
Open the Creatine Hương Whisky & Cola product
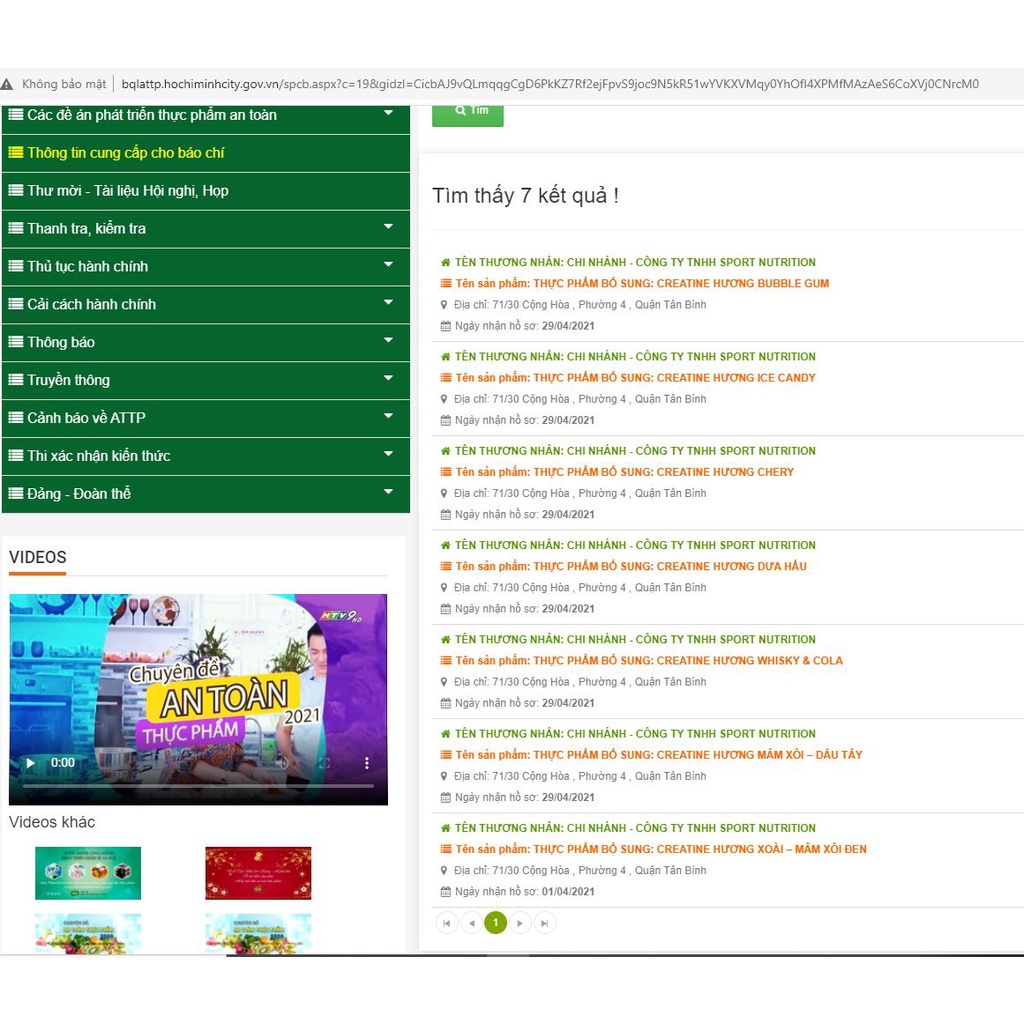[x=649, y=661]
